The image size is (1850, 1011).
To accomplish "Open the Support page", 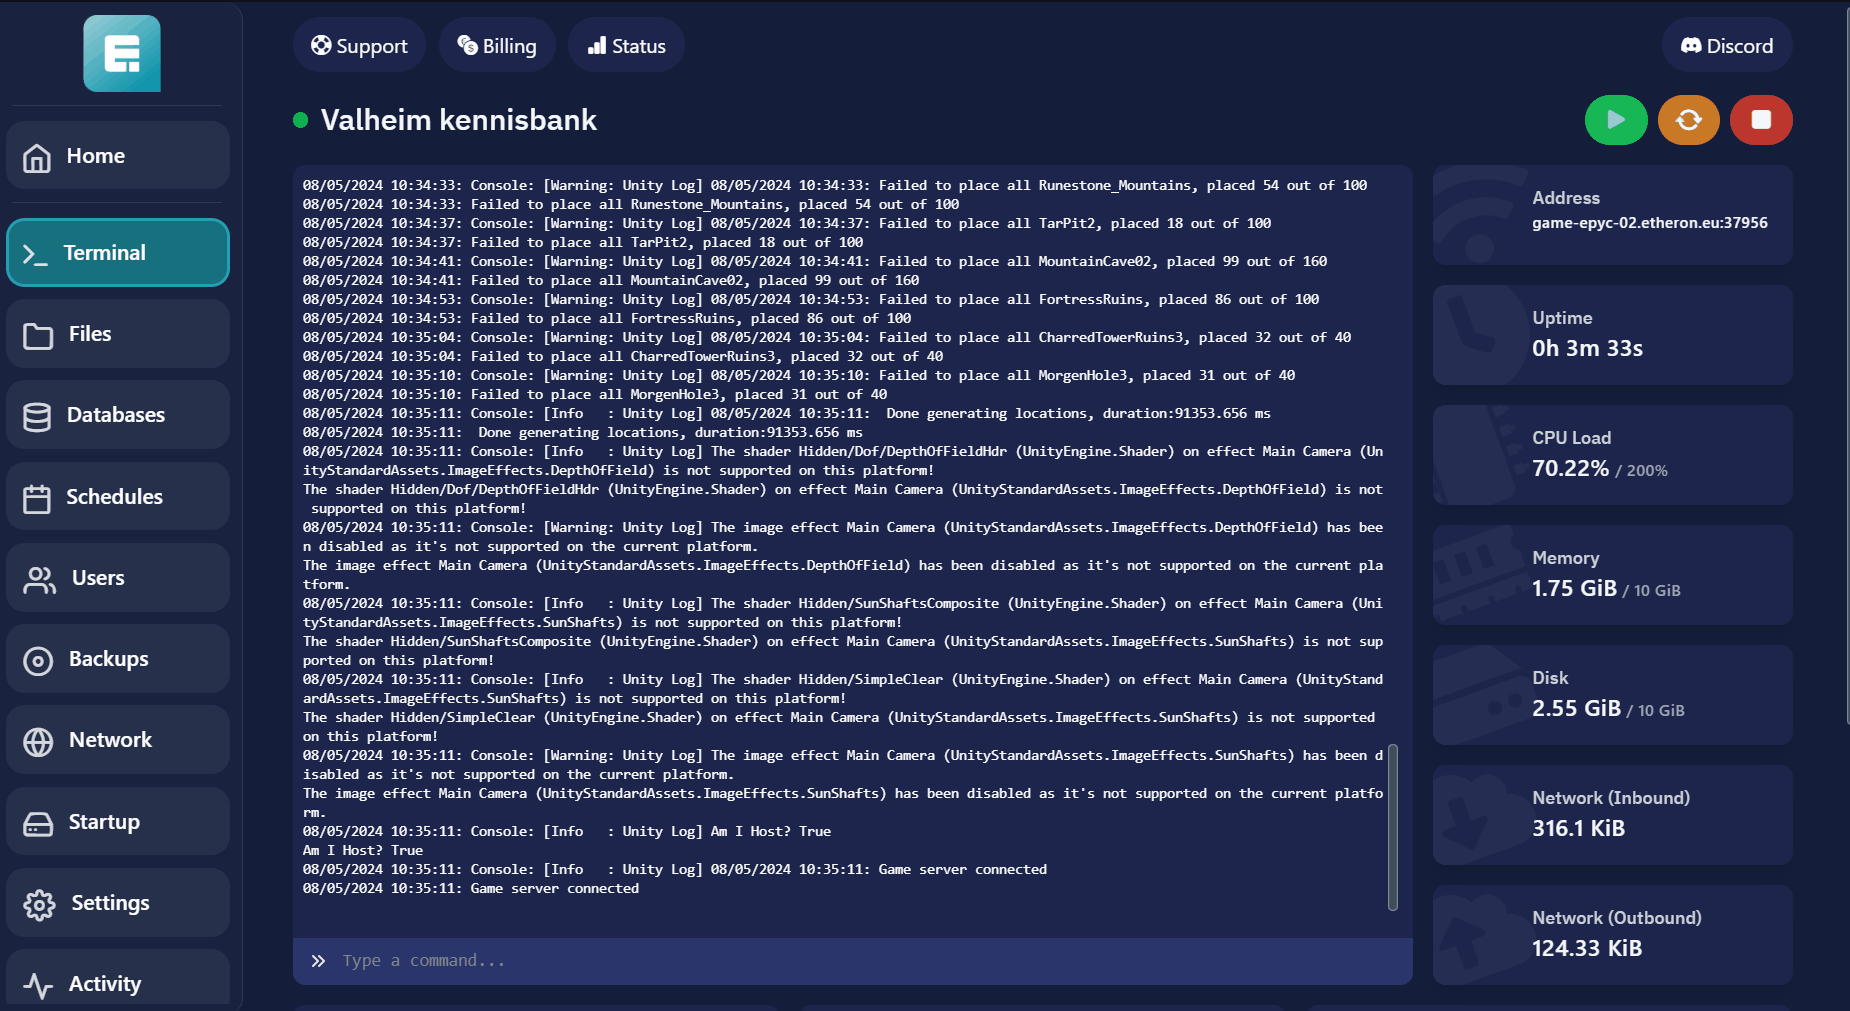I will coord(359,46).
